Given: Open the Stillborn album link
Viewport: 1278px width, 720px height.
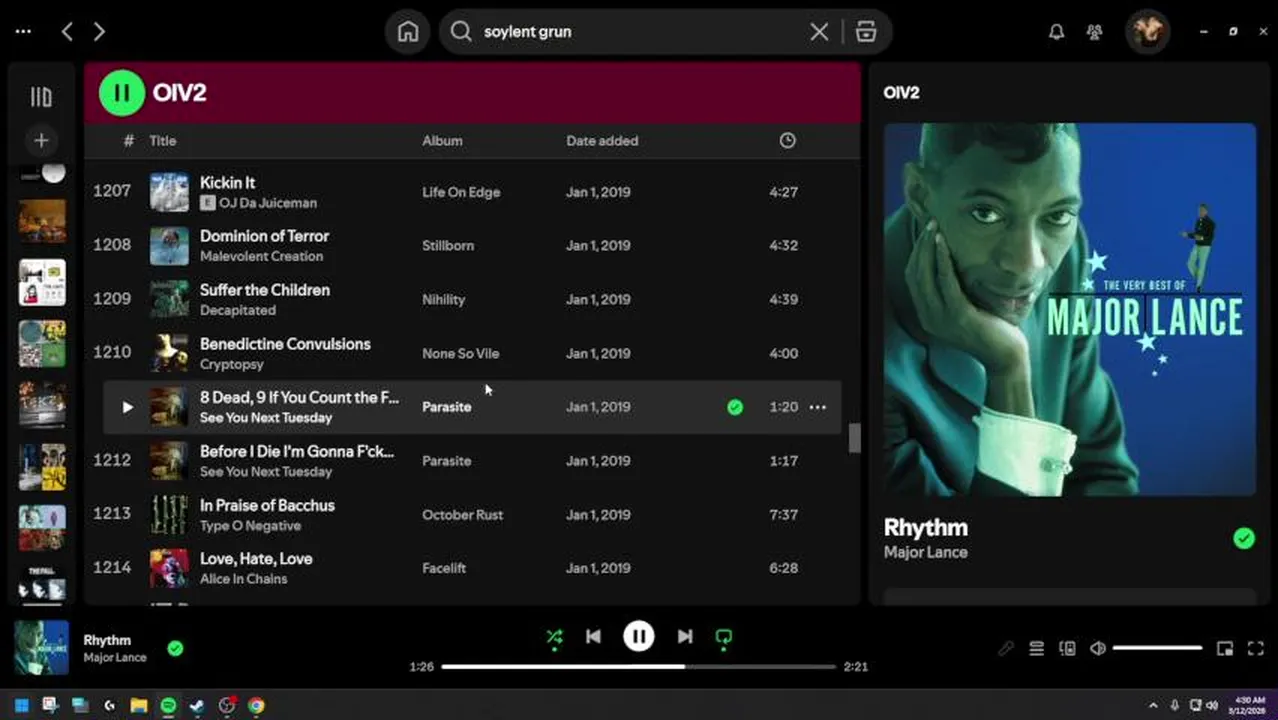Looking at the screenshot, I should click(x=448, y=246).
